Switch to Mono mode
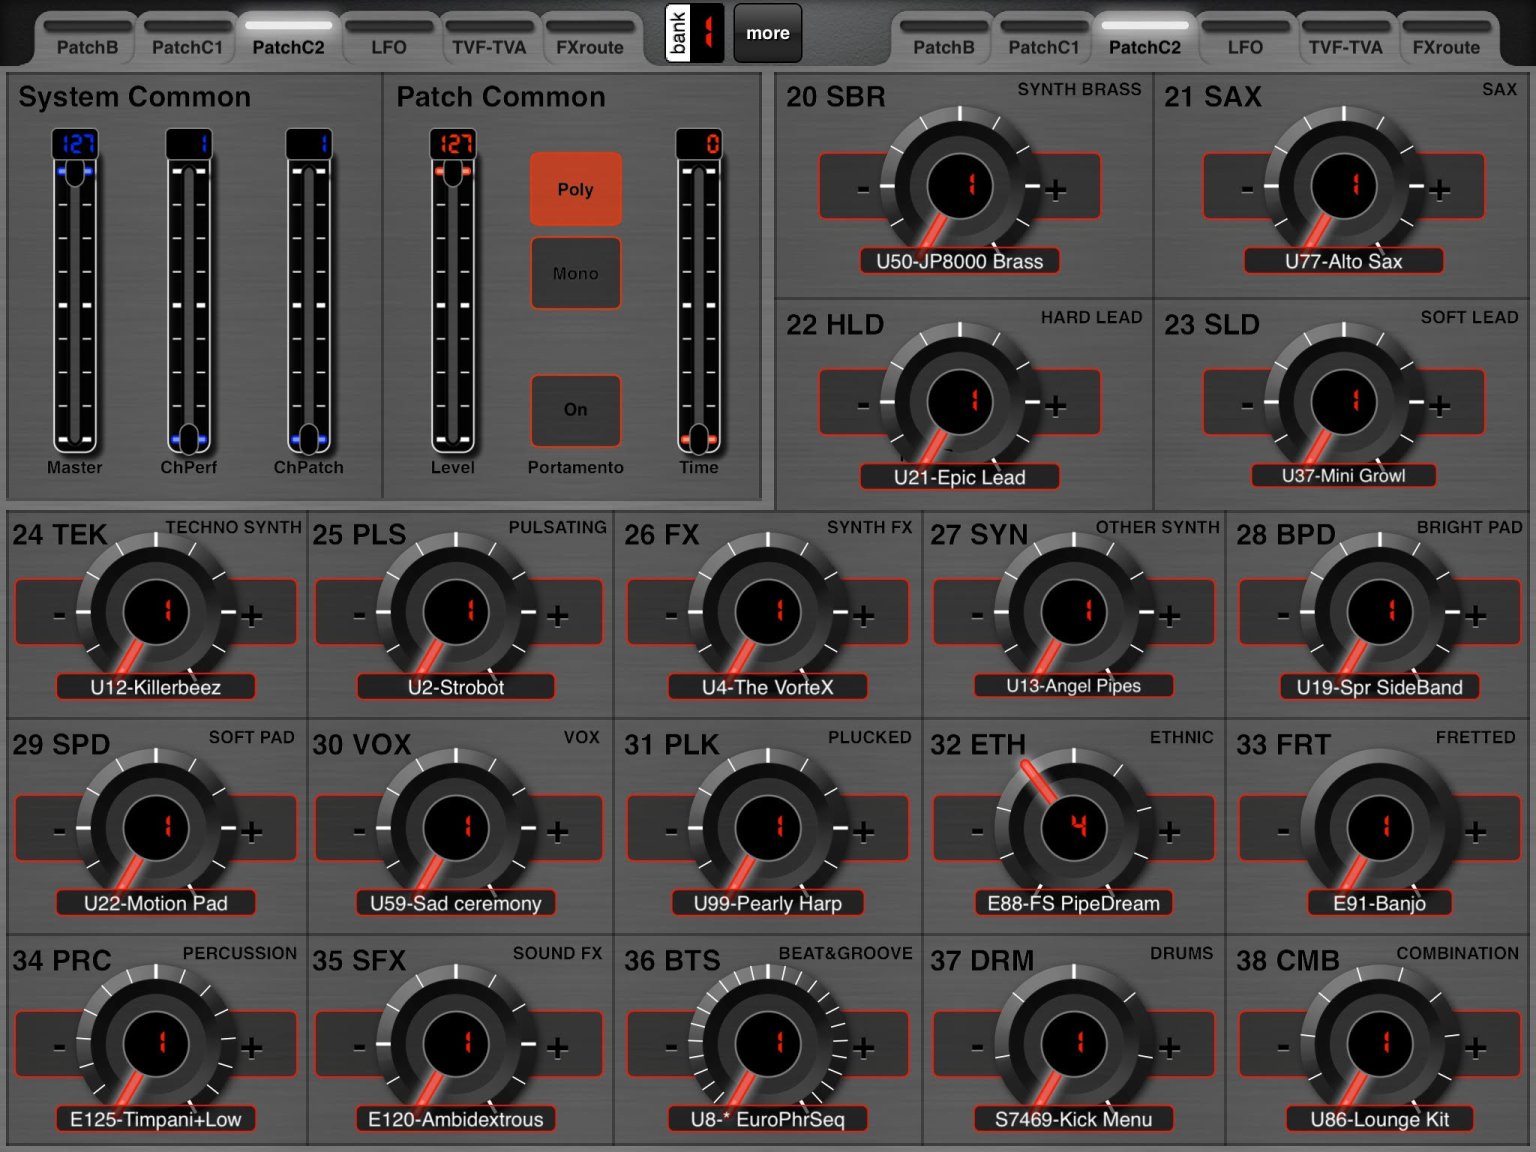 576,273
